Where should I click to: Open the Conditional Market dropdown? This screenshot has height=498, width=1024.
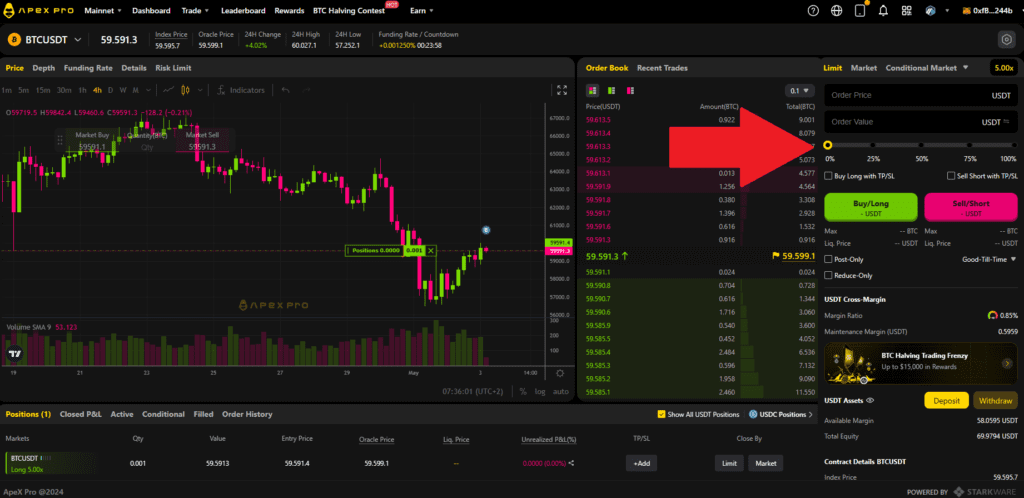[927, 68]
